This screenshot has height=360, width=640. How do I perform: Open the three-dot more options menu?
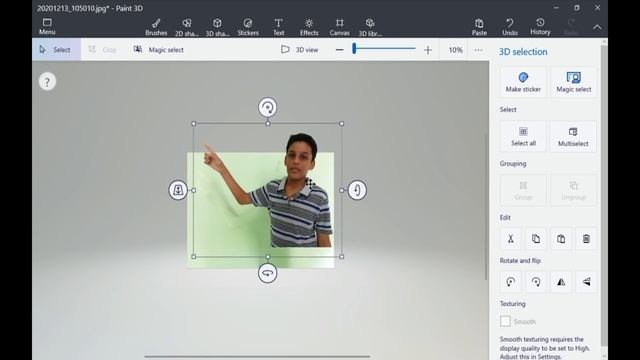[x=478, y=50]
